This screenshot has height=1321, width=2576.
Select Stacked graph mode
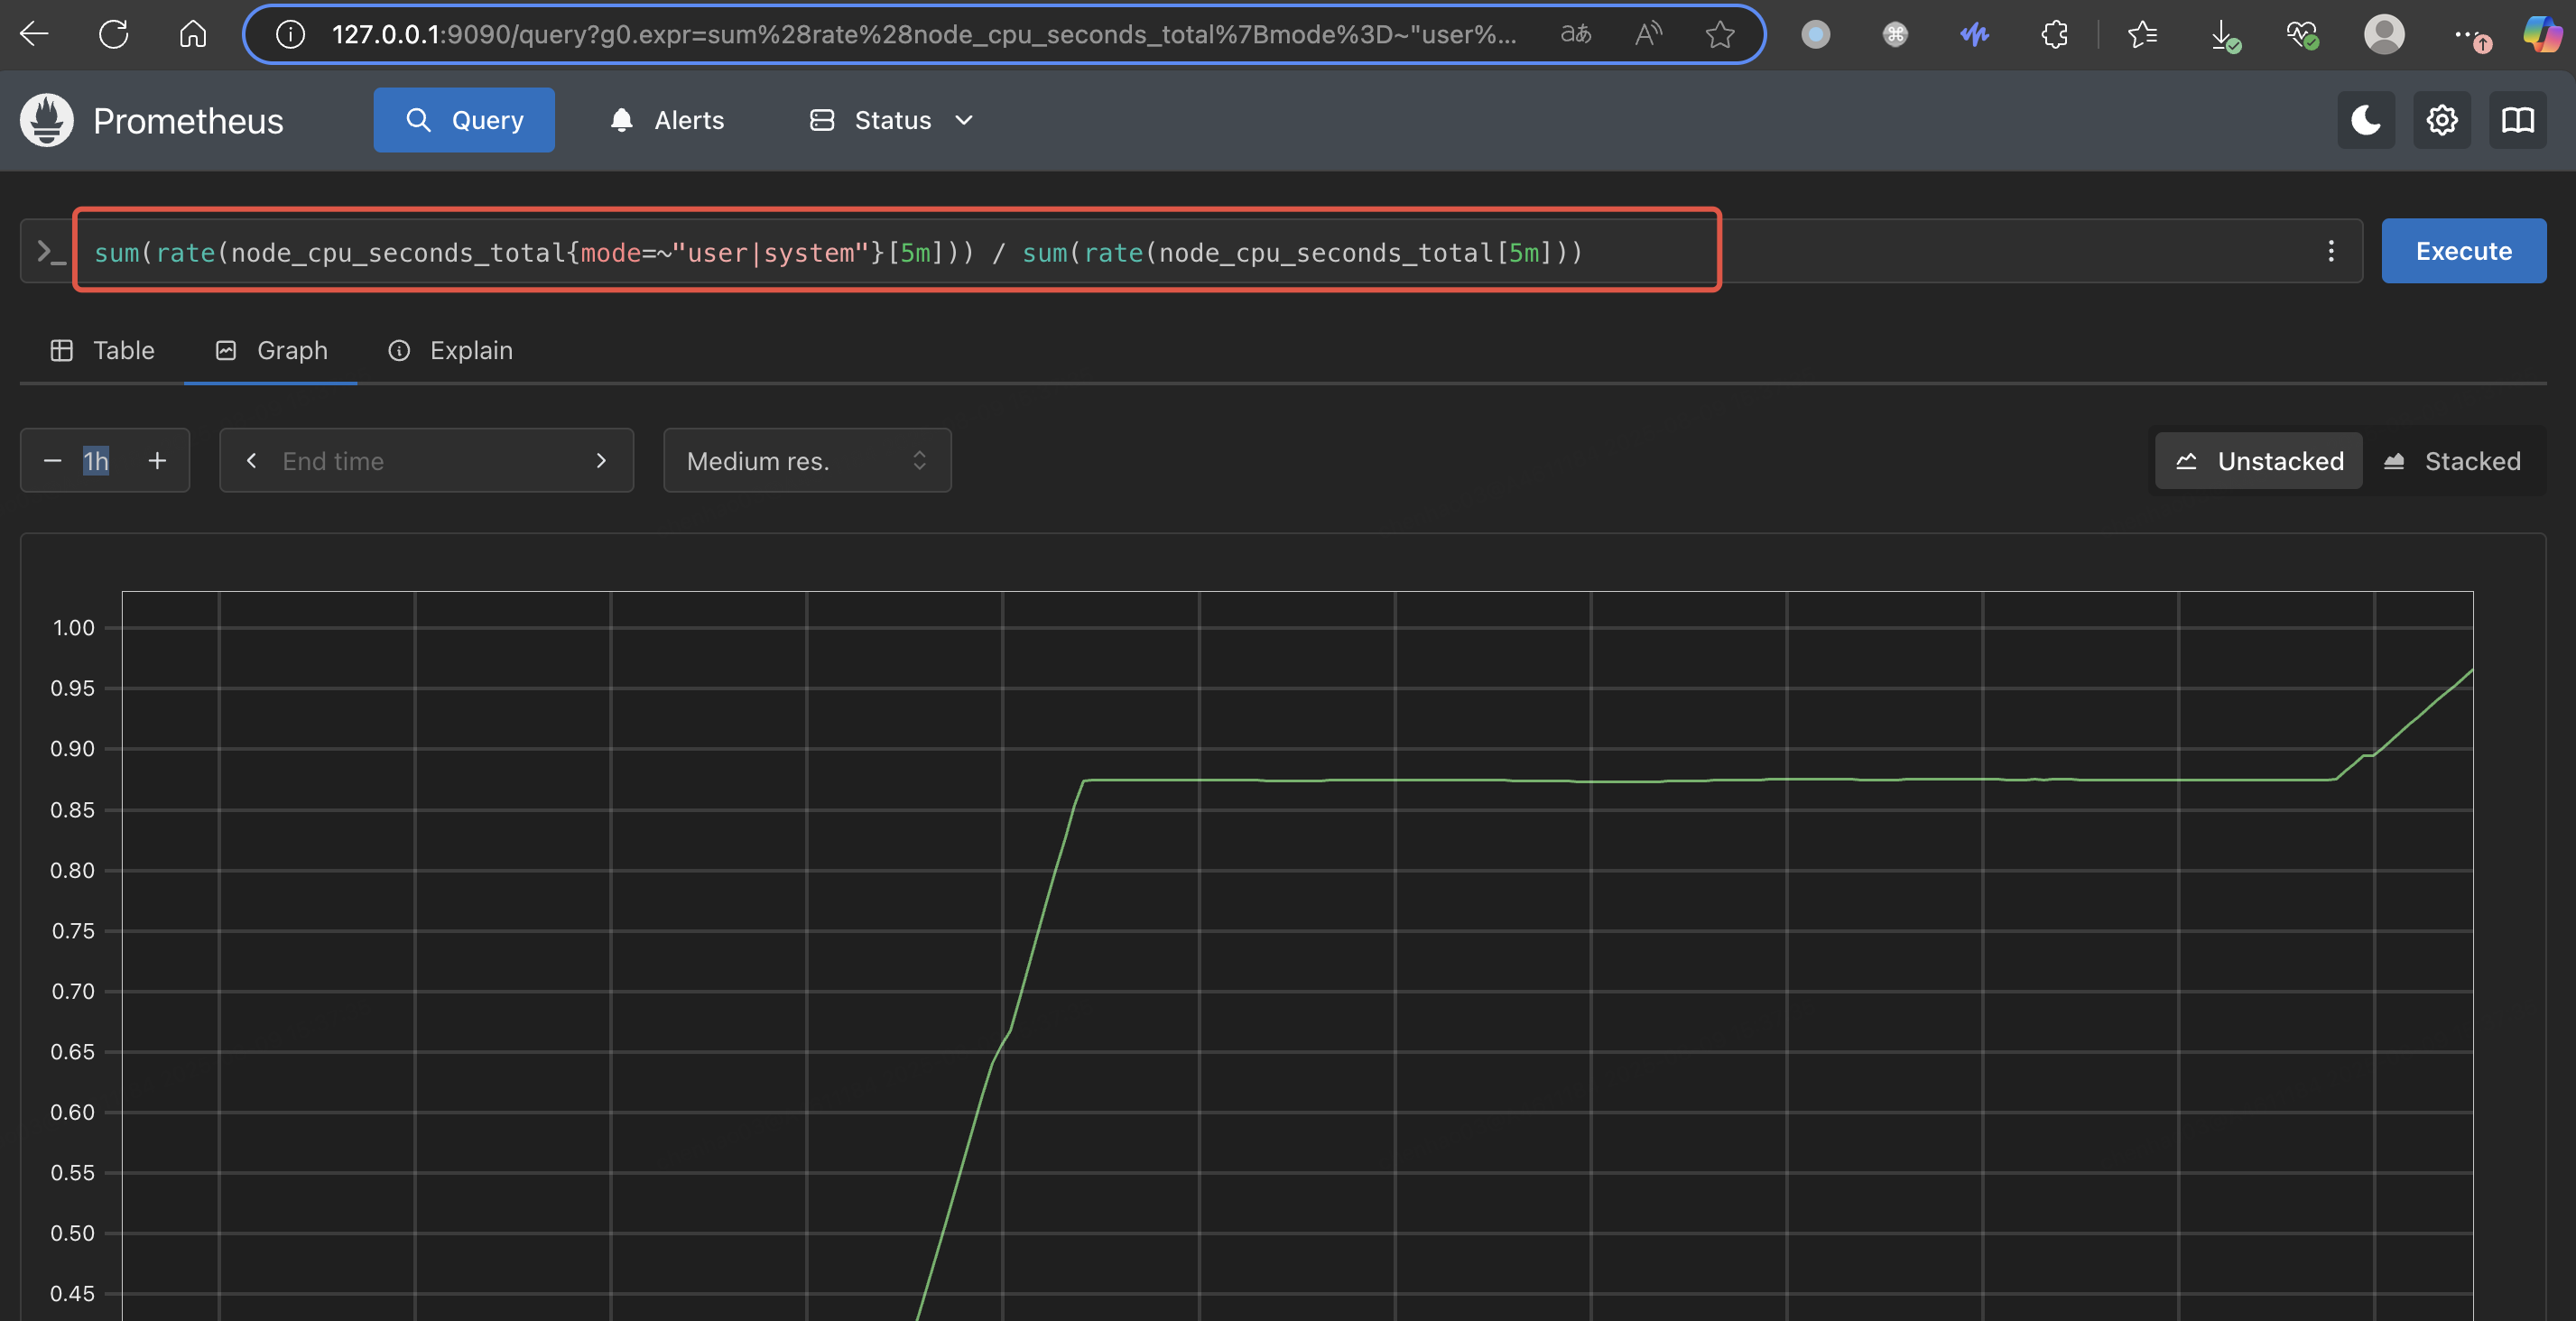click(x=2452, y=461)
